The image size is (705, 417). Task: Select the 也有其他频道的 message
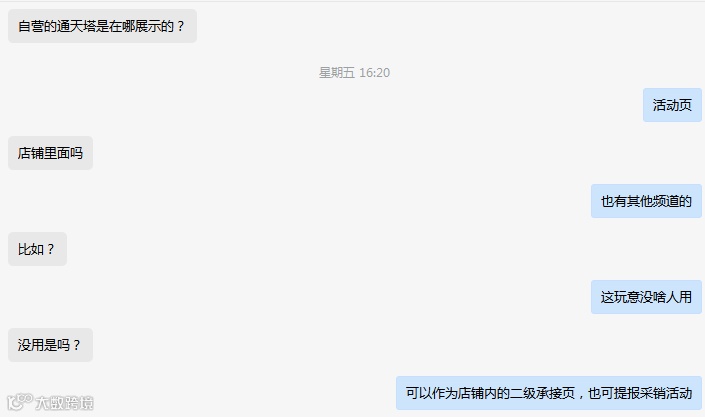click(646, 201)
